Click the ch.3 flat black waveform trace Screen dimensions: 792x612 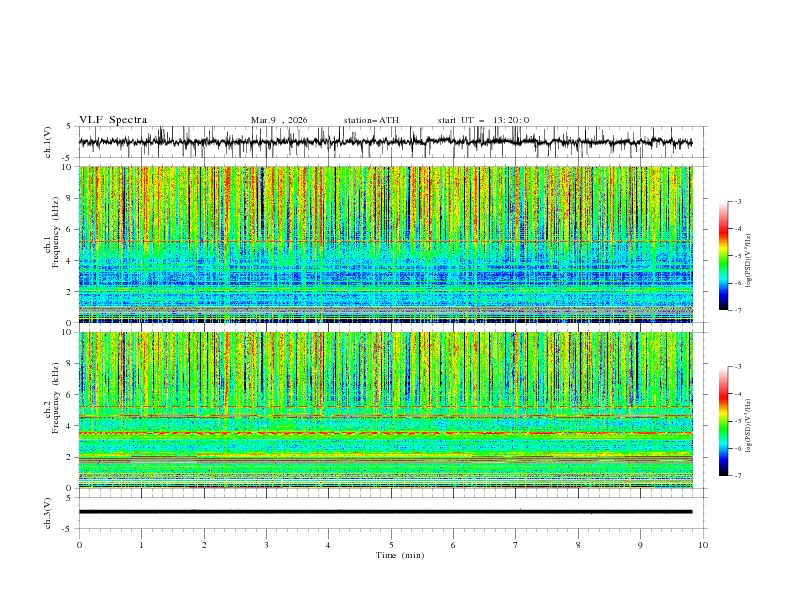click(385, 512)
